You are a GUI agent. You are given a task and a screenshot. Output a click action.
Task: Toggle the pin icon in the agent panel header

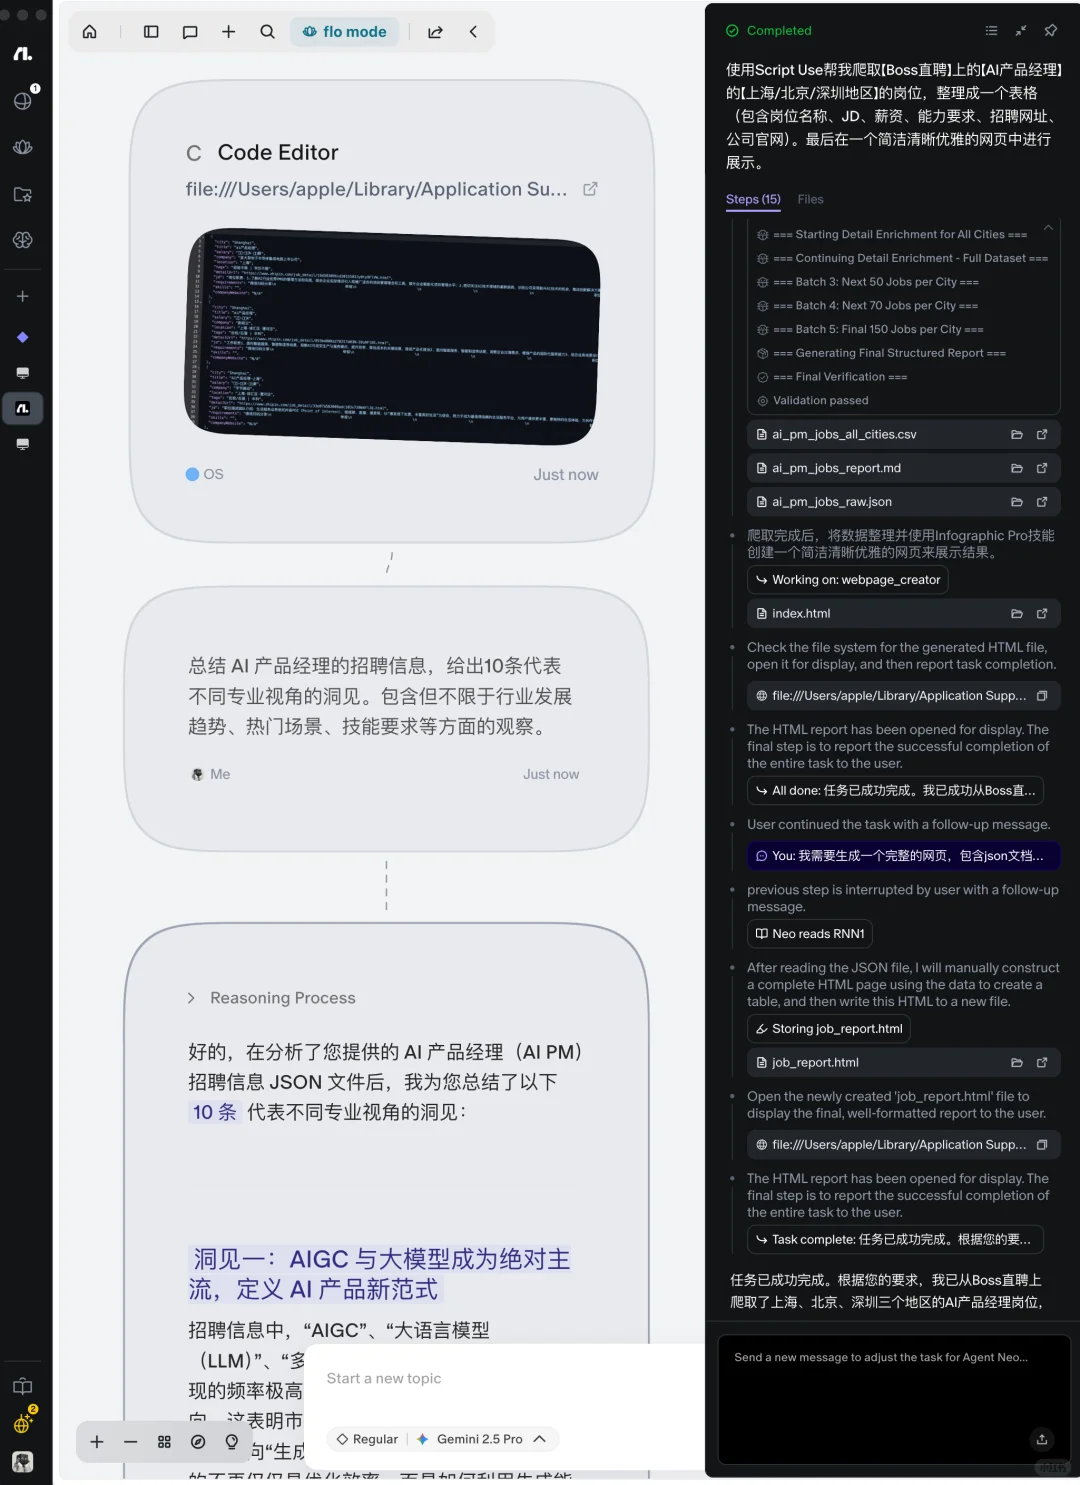1051,31
